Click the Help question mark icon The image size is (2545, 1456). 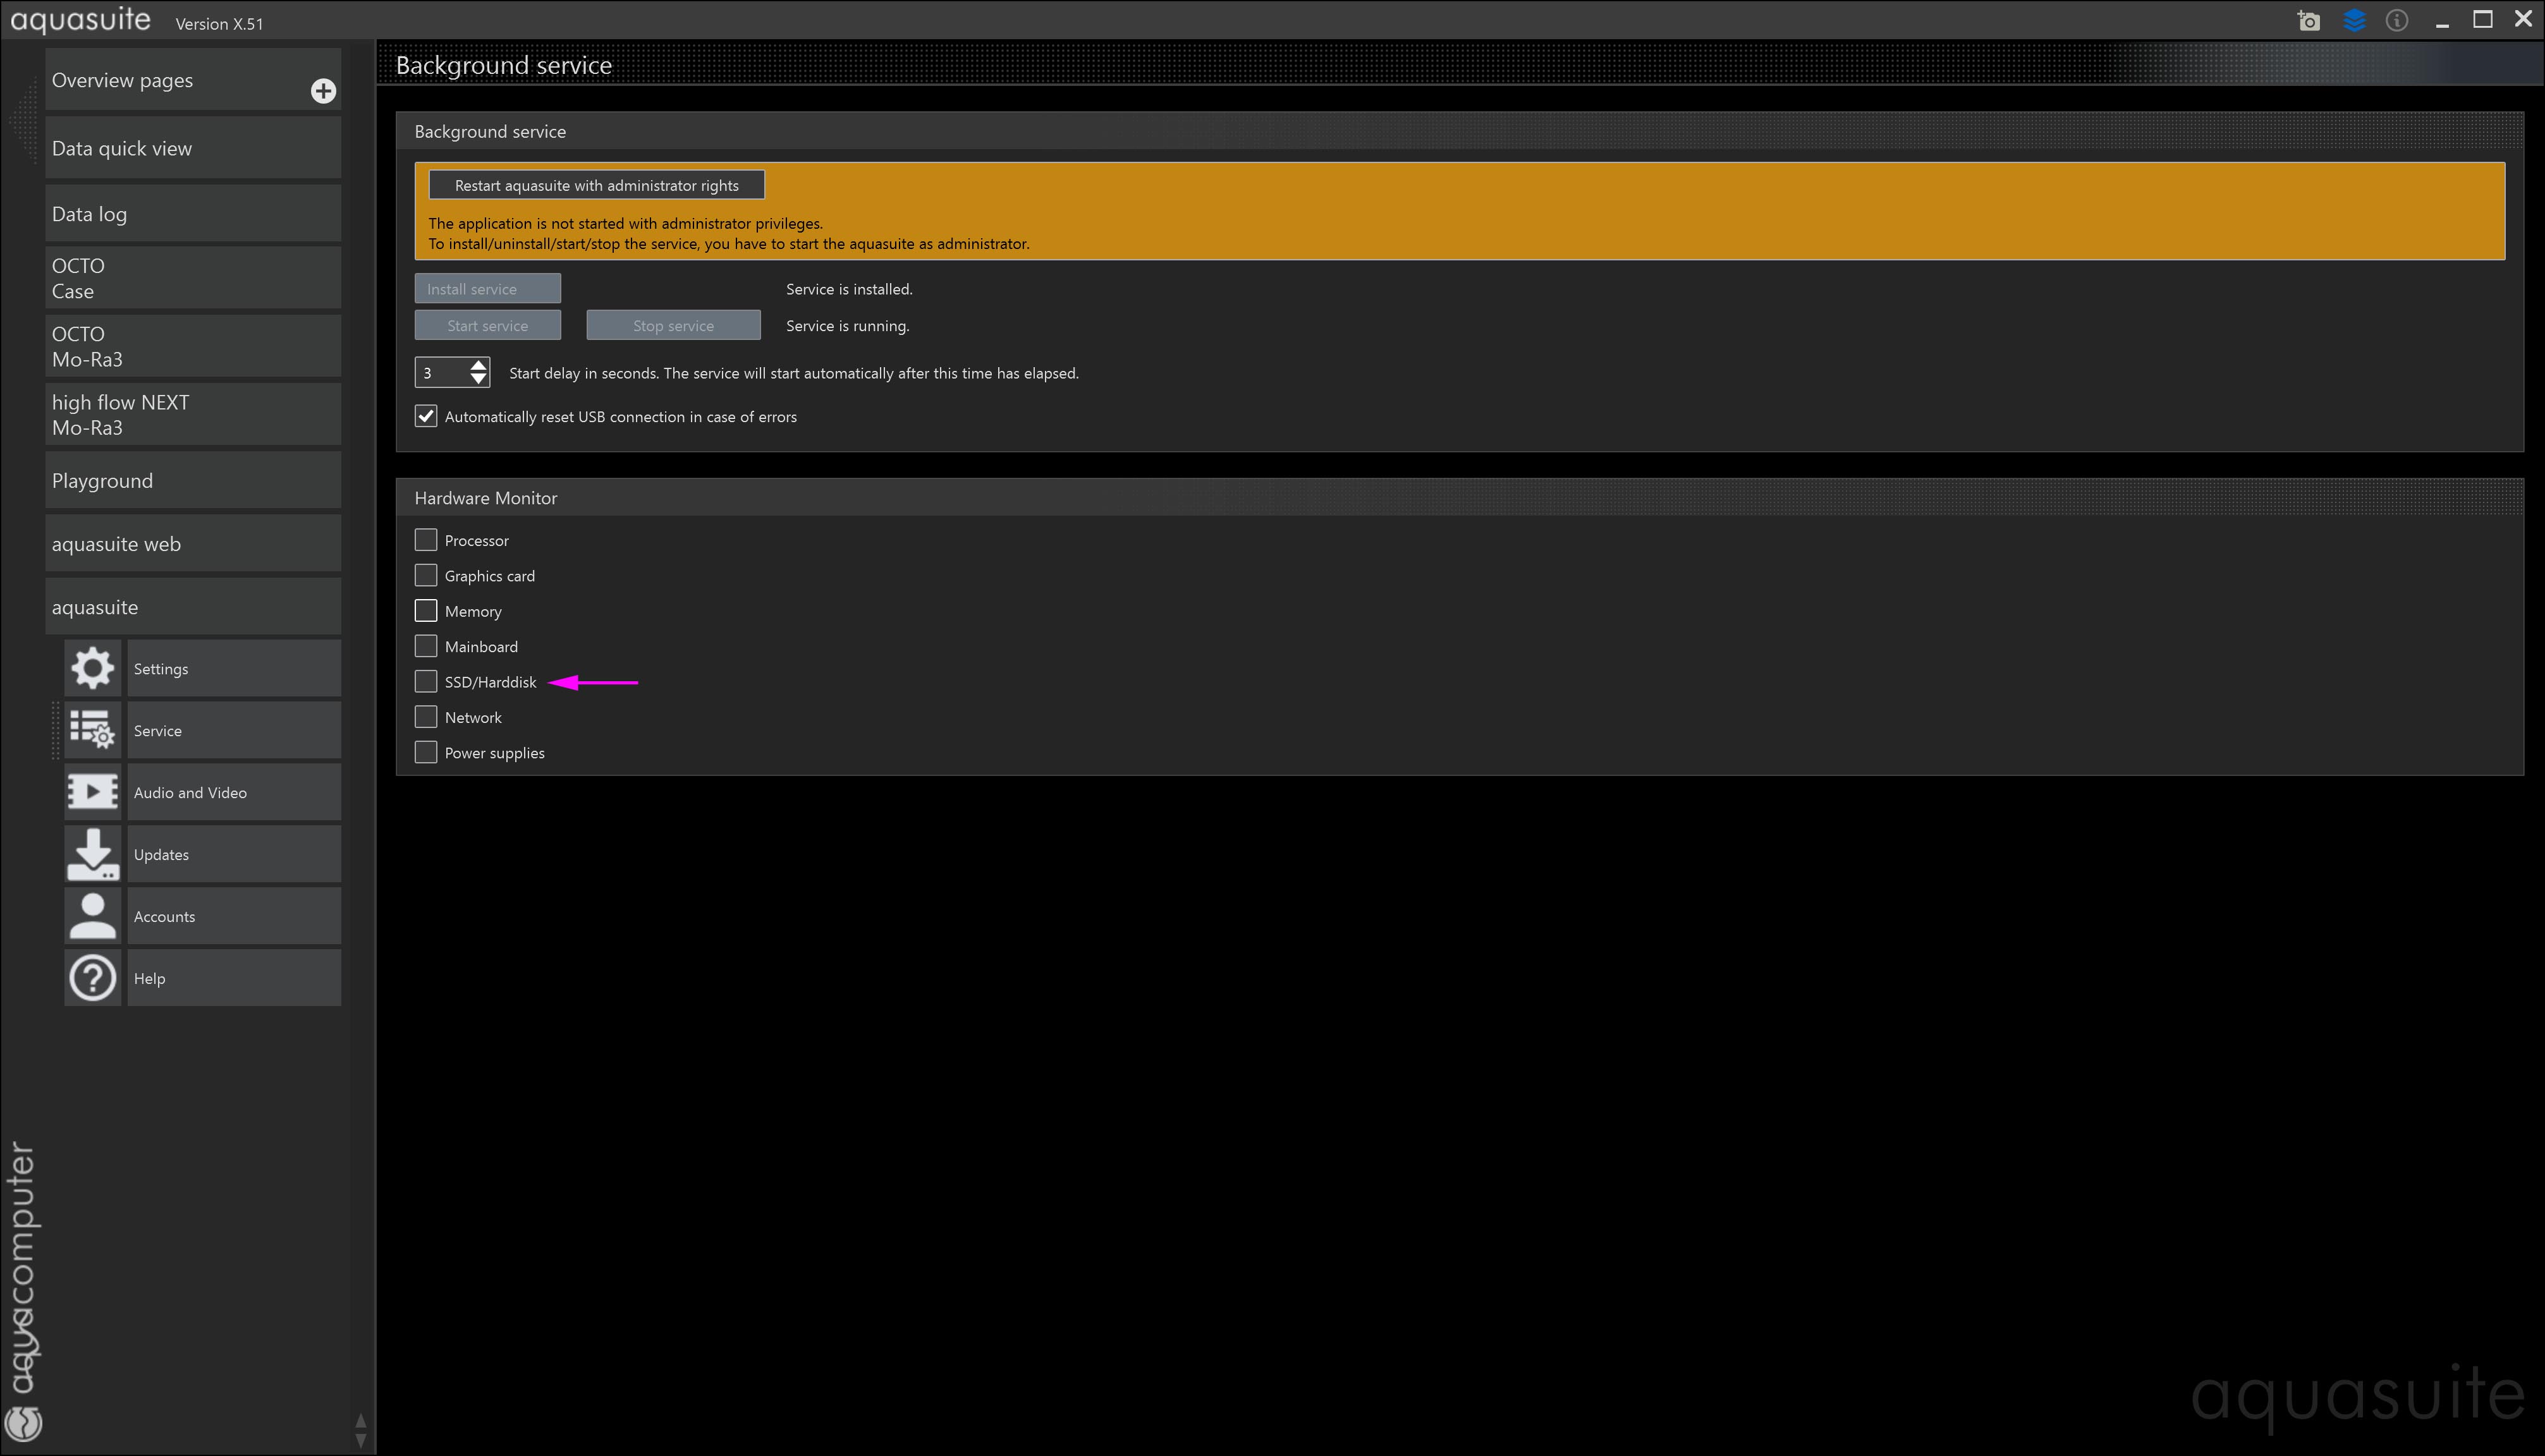pos(92,978)
